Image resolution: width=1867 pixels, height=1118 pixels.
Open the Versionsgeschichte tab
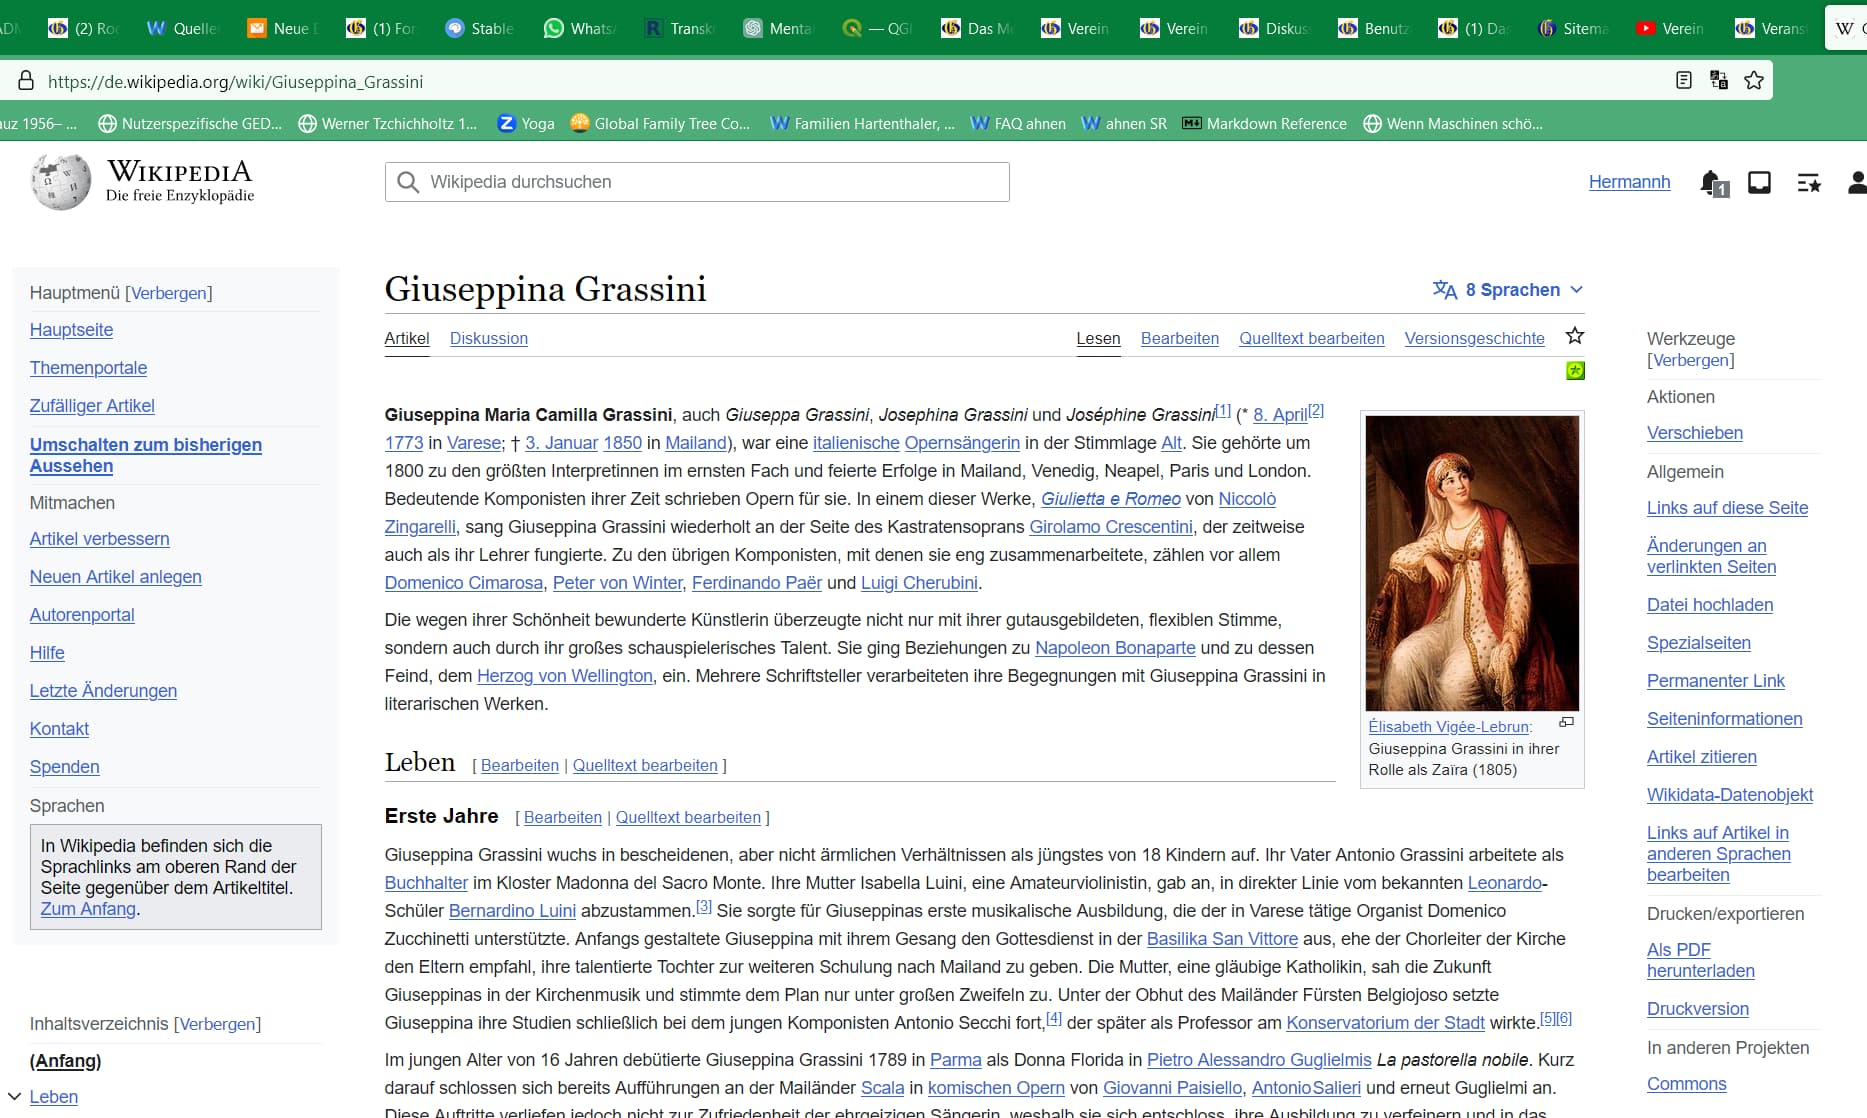(1475, 338)
